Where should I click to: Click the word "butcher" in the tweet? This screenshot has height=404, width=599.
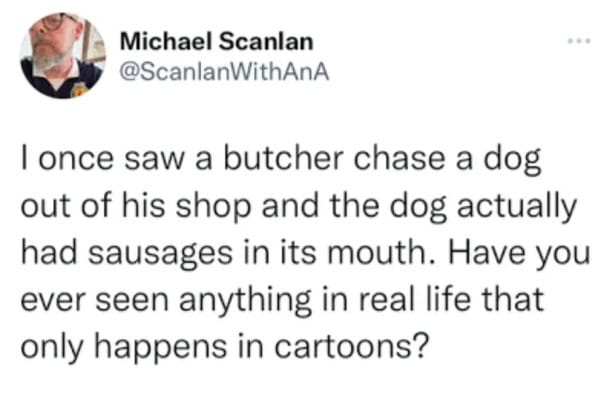pyautogui.click(x=284, y=158)
